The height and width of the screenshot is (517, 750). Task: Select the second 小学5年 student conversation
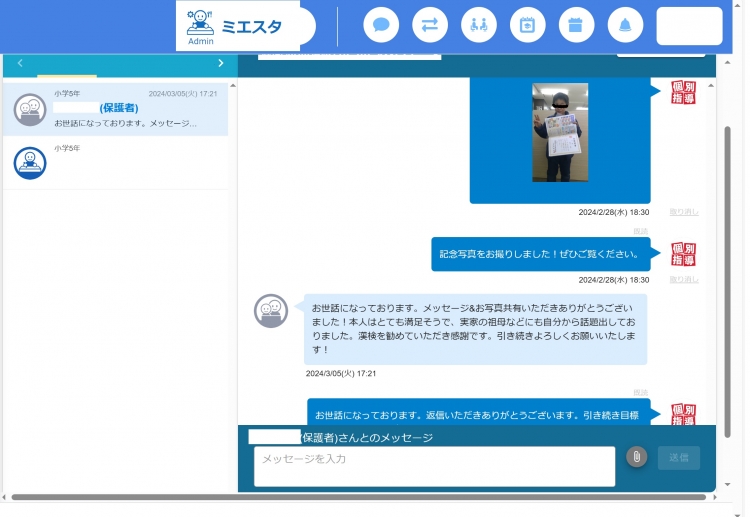click(115, 162)
